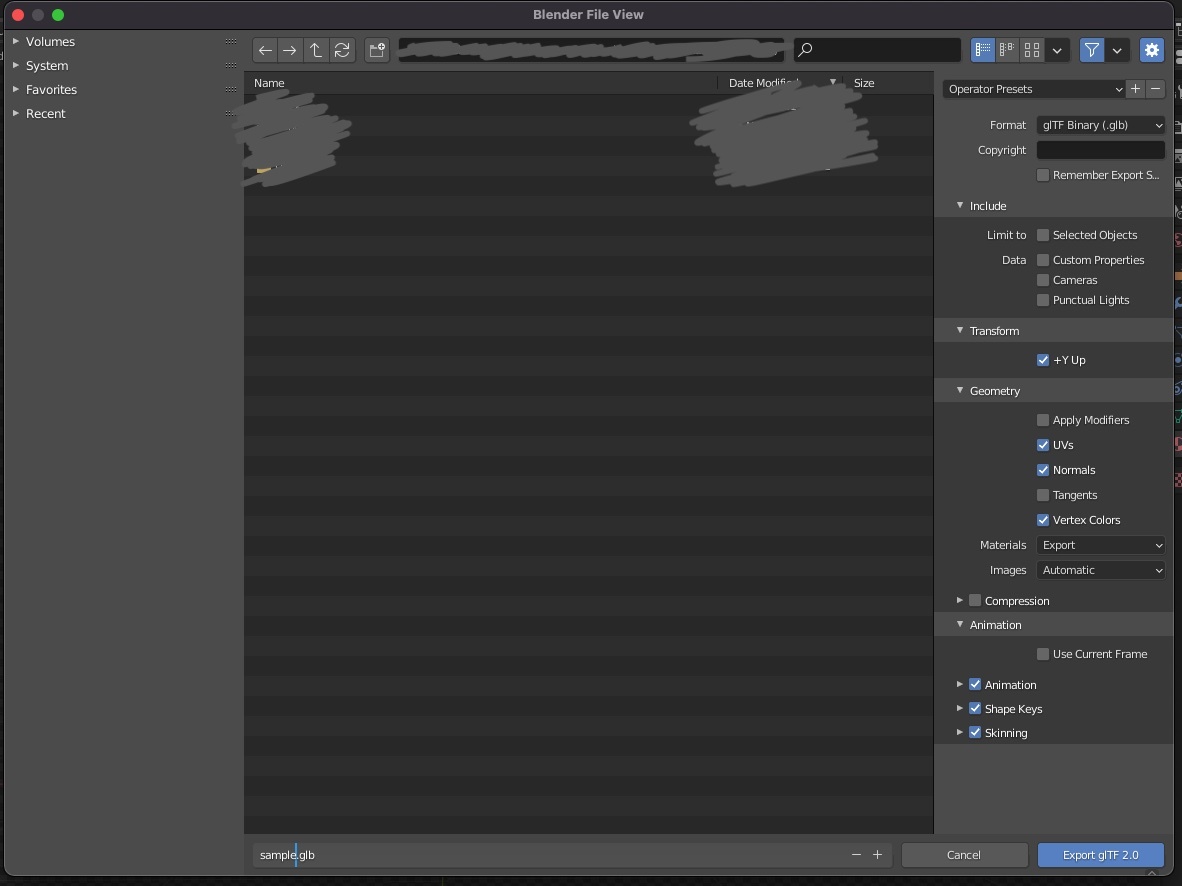Enable Use Current Frame checkbox
The image size is (1182, 886).
pyautogui.click(x=1043, y=655)
